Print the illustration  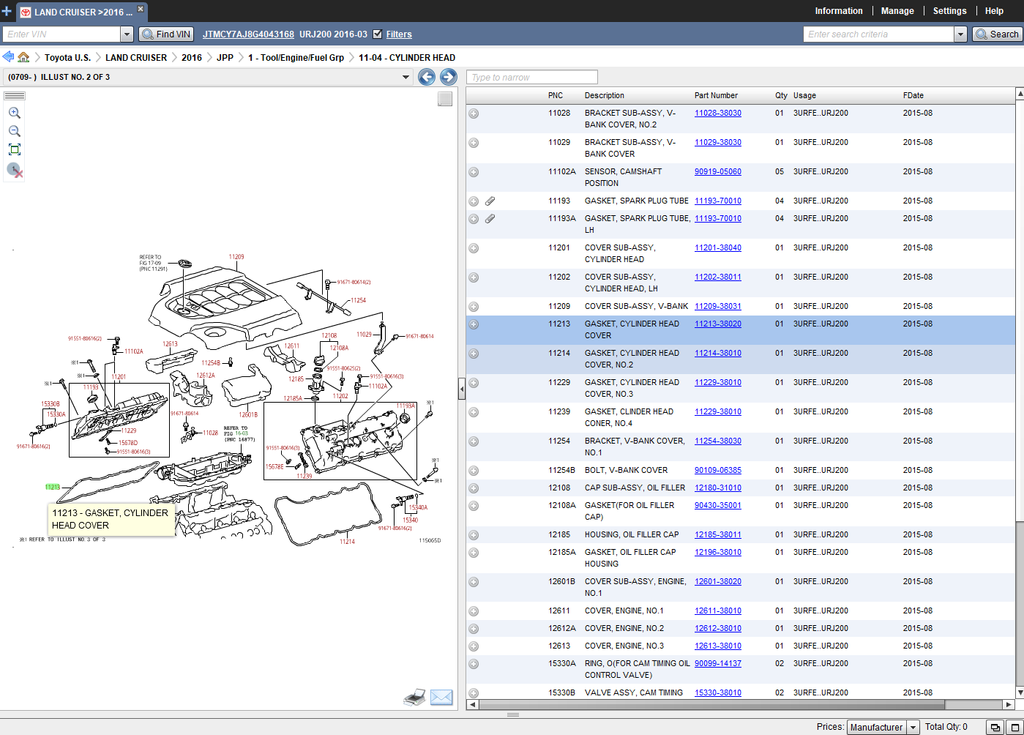coord(415,698)
